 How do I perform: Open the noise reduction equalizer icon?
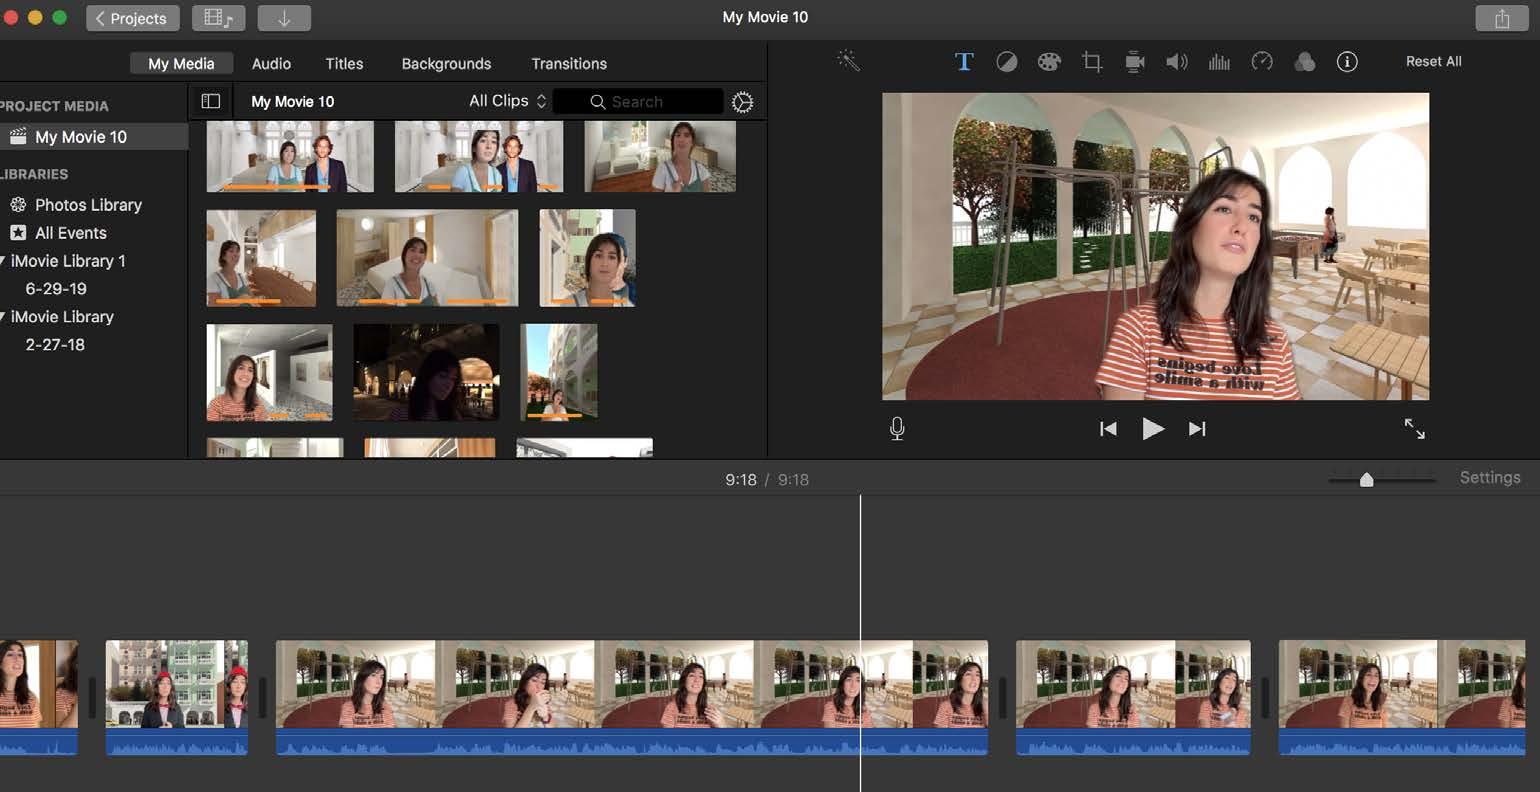pos(1219,62)
